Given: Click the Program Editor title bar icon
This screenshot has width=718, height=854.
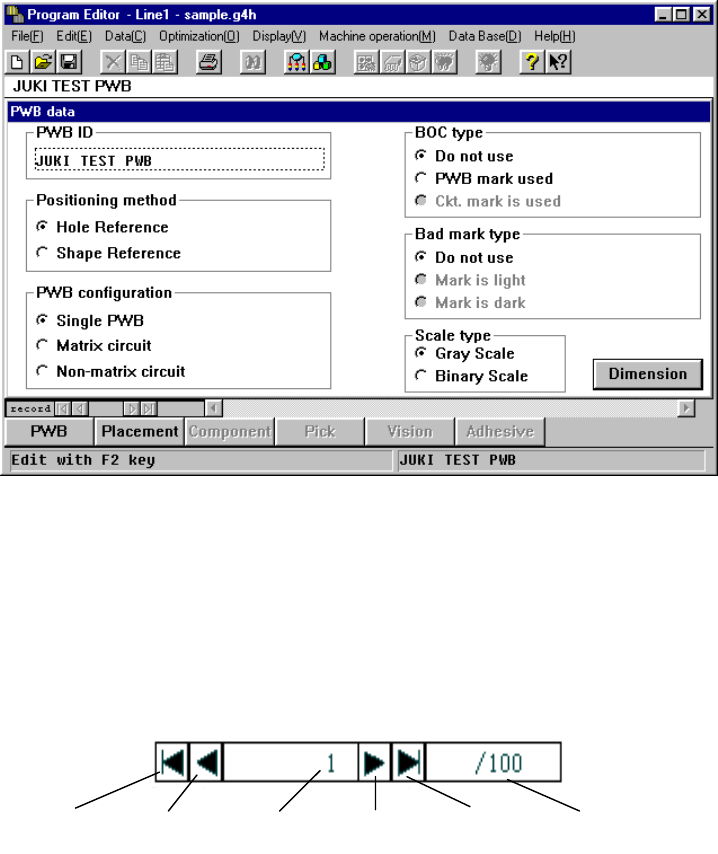Looking at the screenshot, I should (x=15, y=14).
